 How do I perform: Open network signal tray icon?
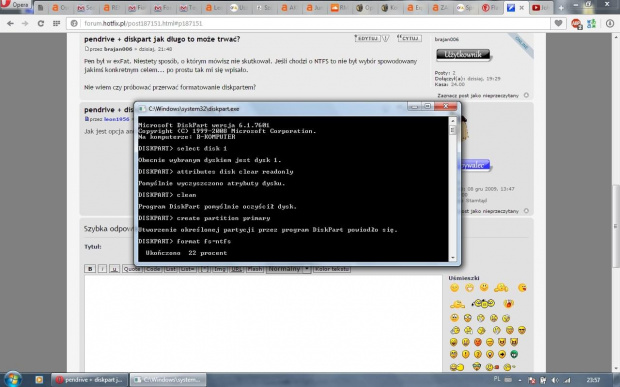(567, 380)
